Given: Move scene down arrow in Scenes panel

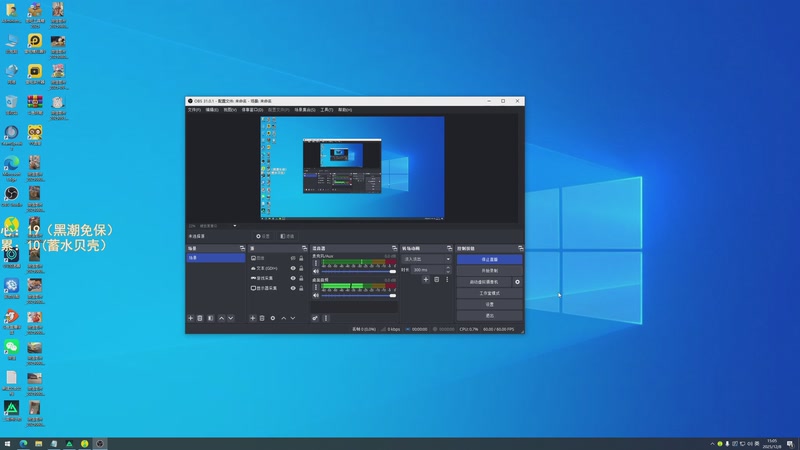Looking at the screenshot, I should pos(231,318).
